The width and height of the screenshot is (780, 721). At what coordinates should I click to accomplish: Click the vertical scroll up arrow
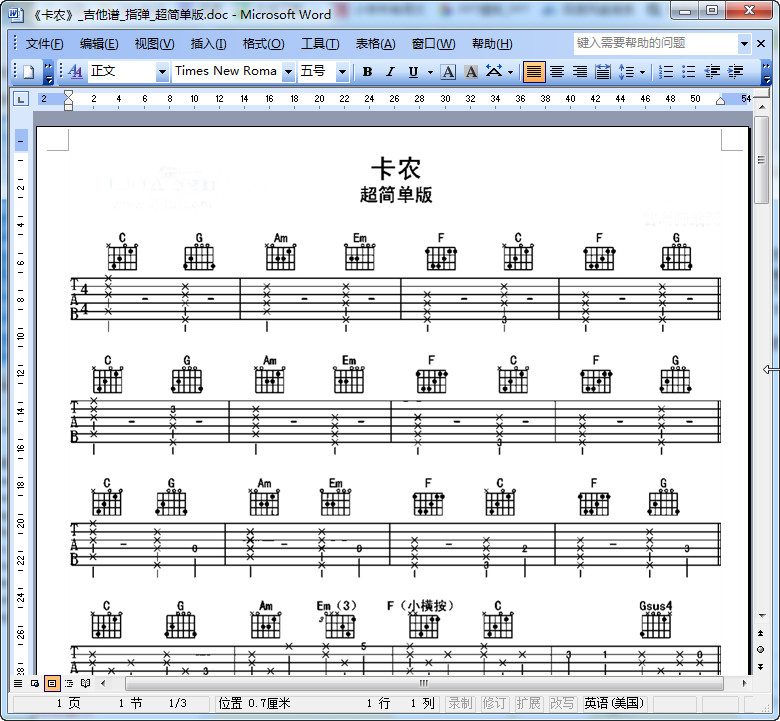click(762, 107)
